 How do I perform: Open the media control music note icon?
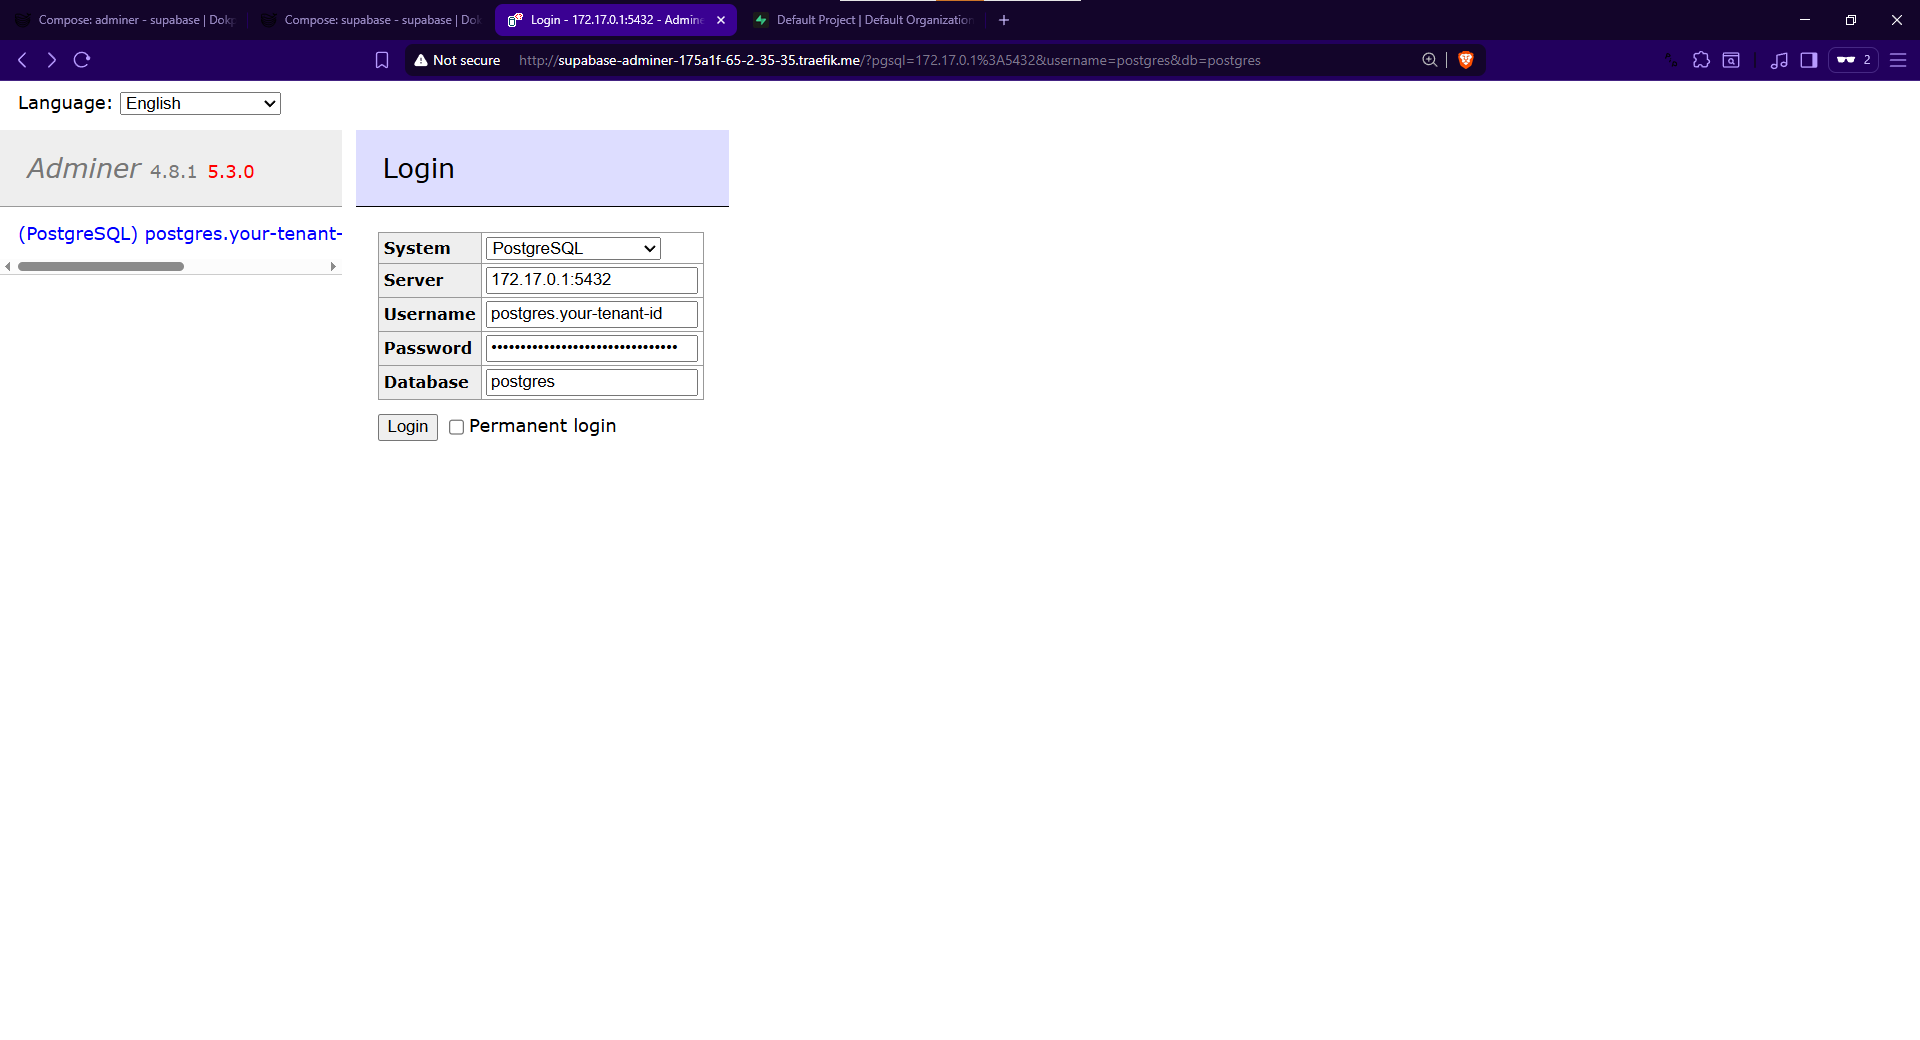point(1779,60)
